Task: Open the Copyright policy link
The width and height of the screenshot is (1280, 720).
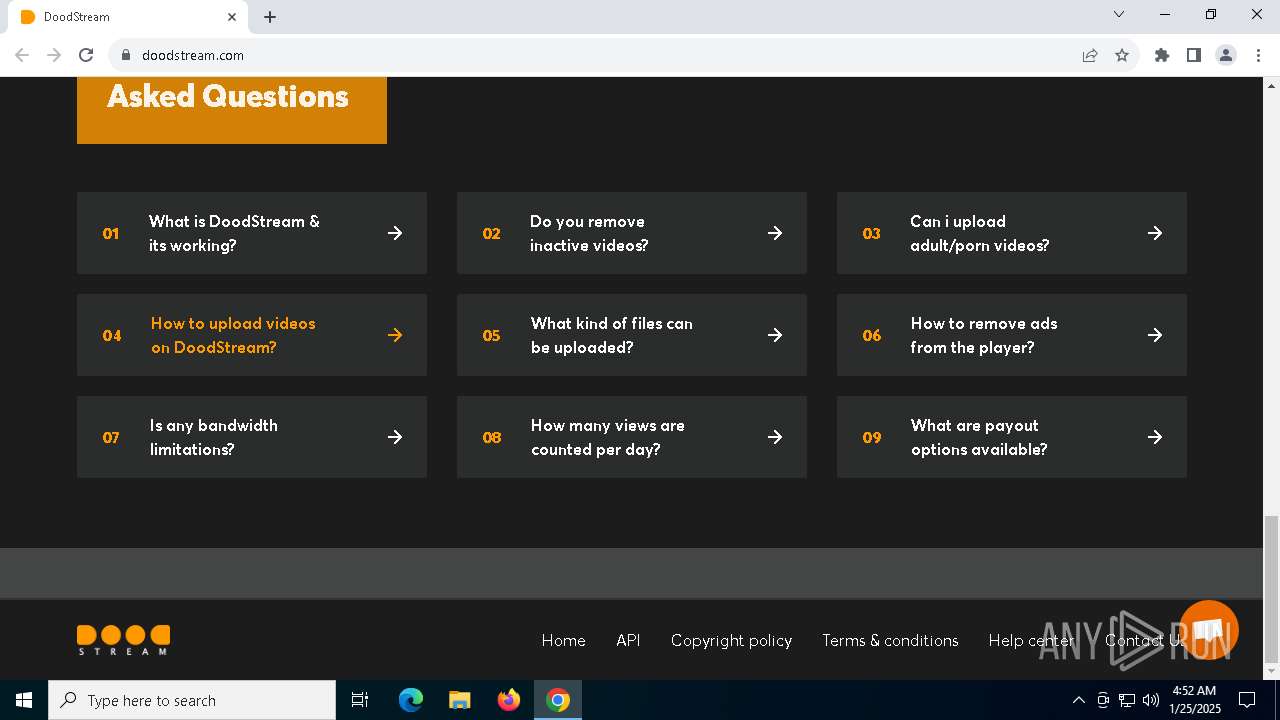Action: pyautogui.click(x=731, y=640)
